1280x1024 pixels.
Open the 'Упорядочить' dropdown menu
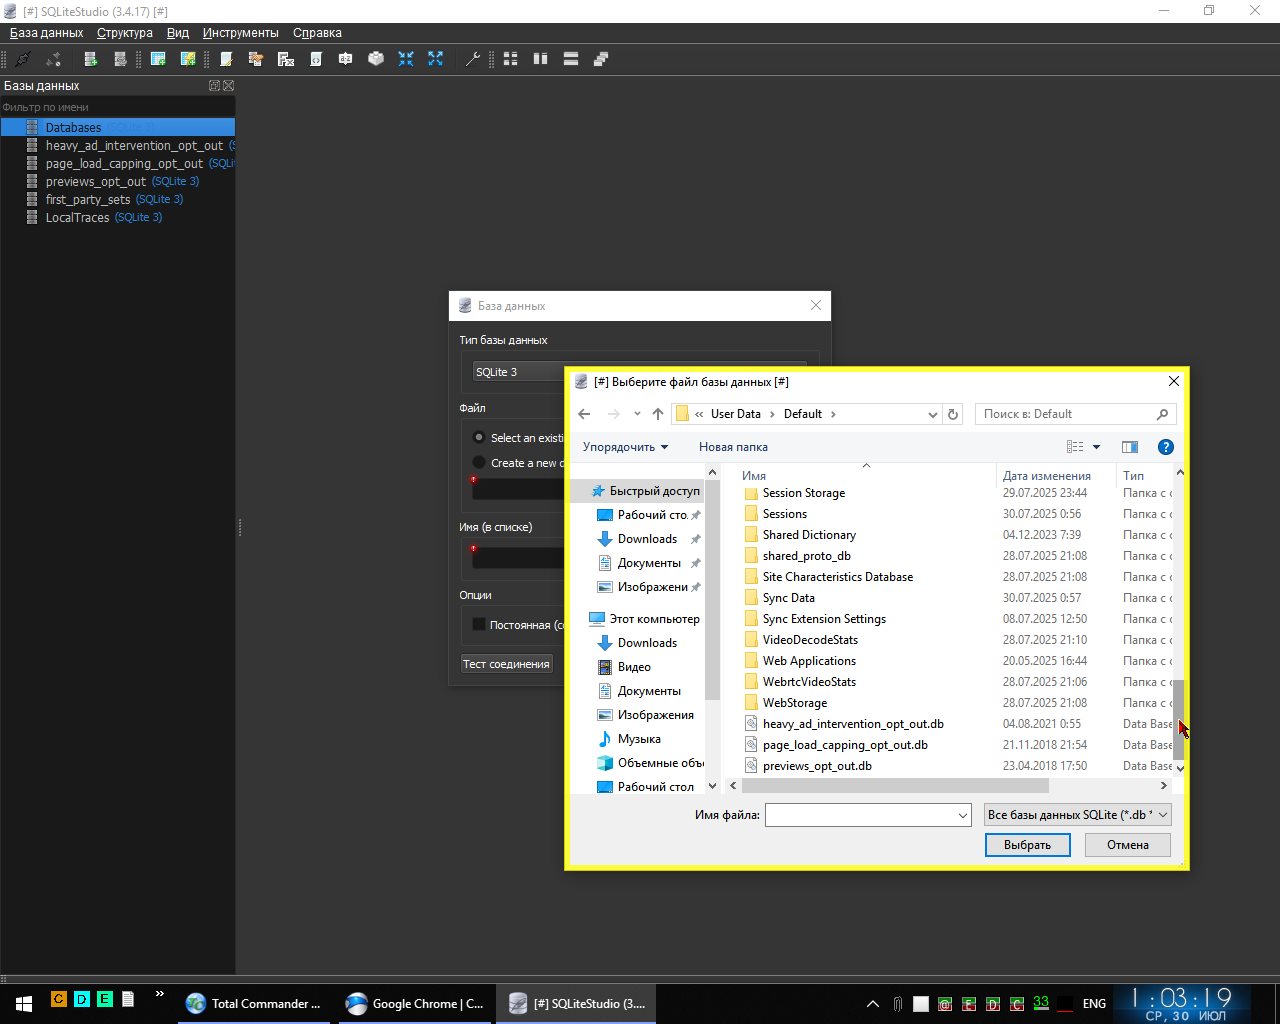625,447
